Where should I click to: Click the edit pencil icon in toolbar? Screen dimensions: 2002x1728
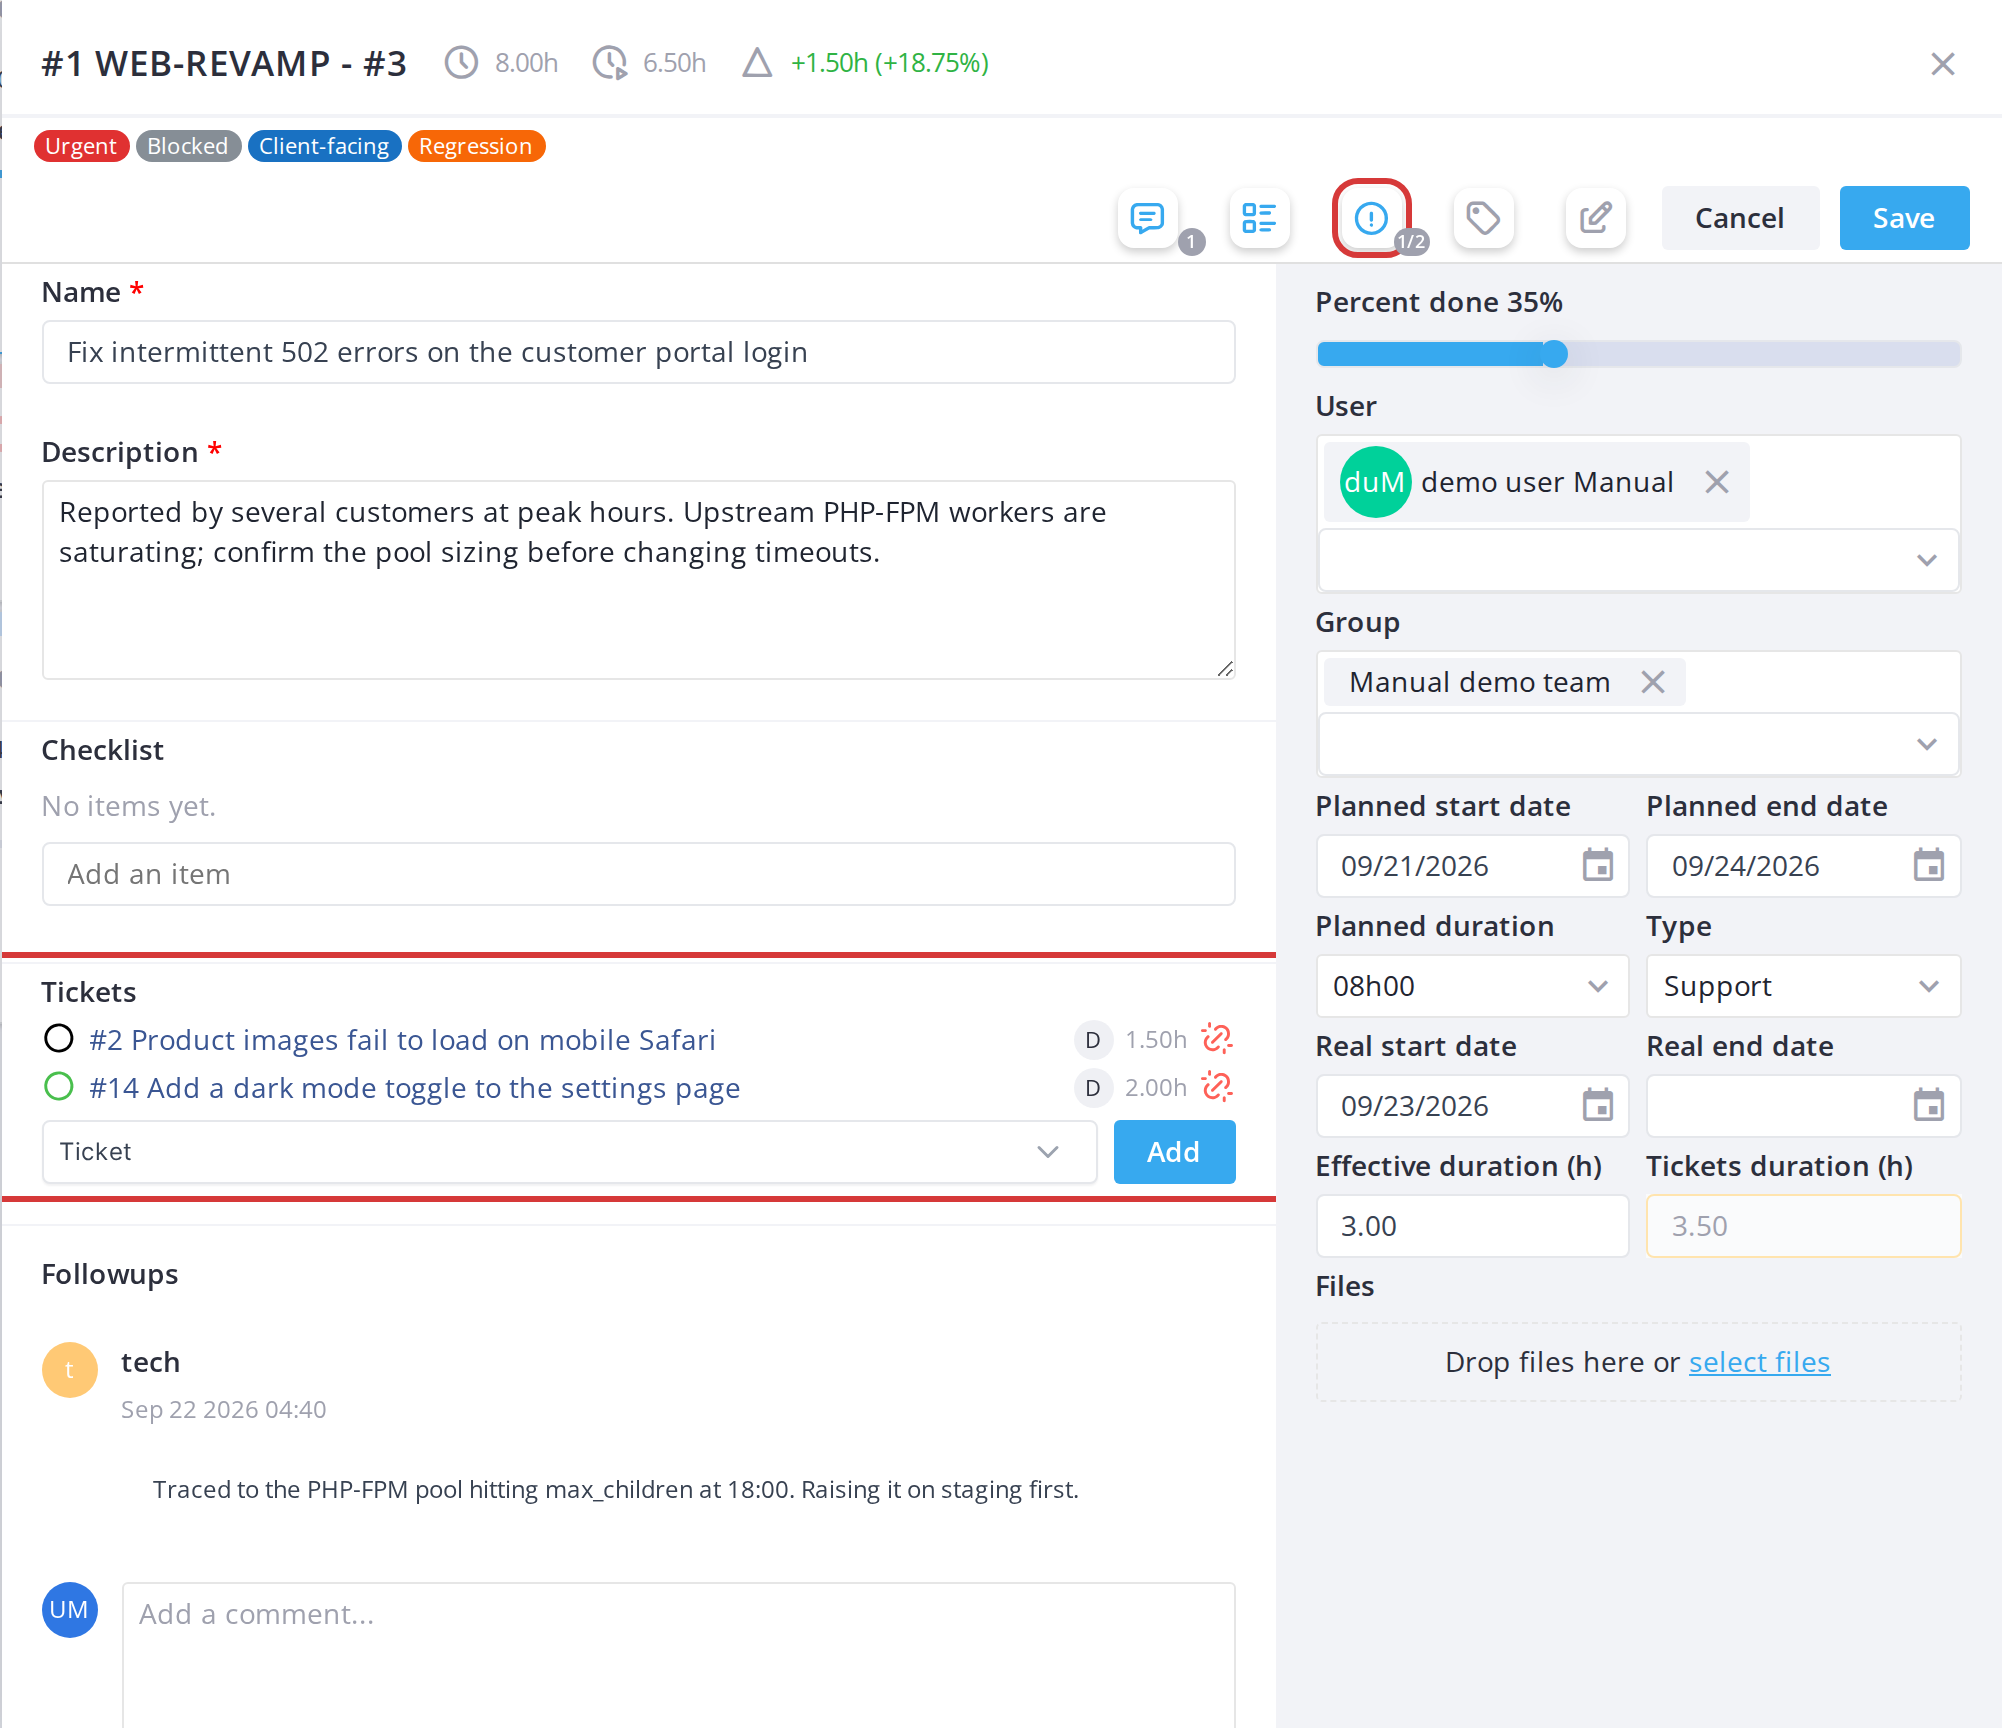[1595, 218]
